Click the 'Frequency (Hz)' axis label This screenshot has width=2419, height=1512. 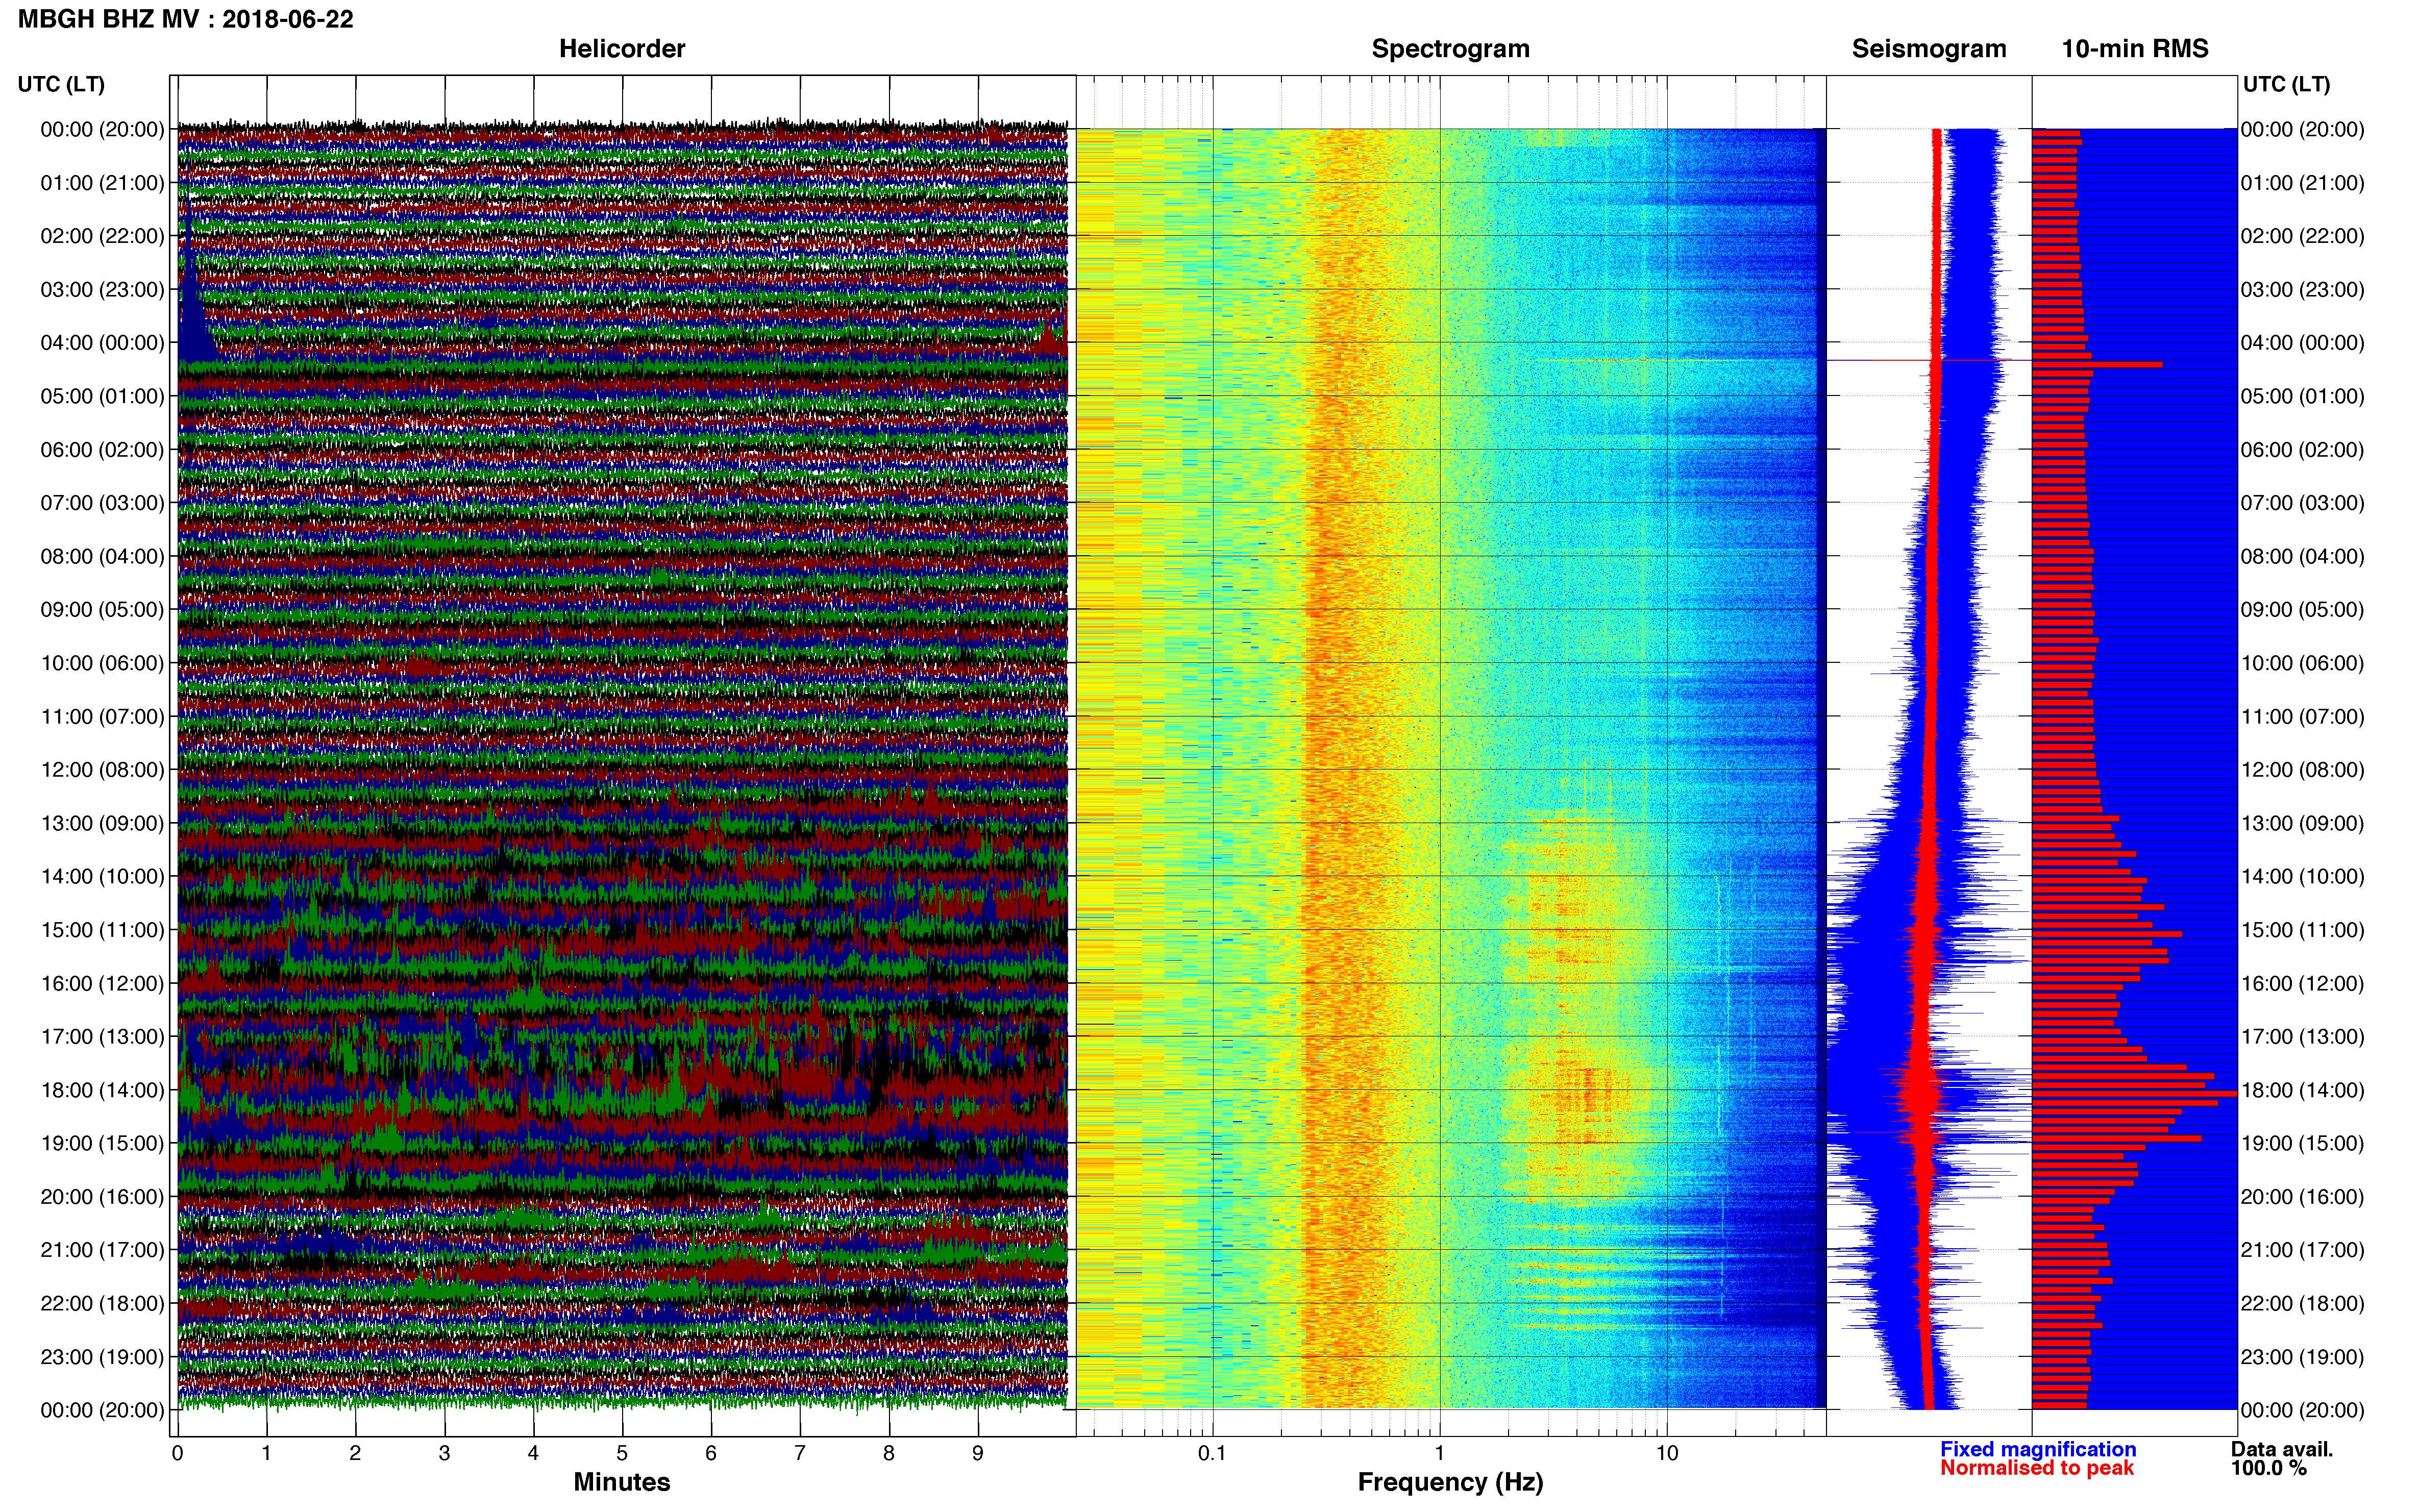point(1450,1483)
